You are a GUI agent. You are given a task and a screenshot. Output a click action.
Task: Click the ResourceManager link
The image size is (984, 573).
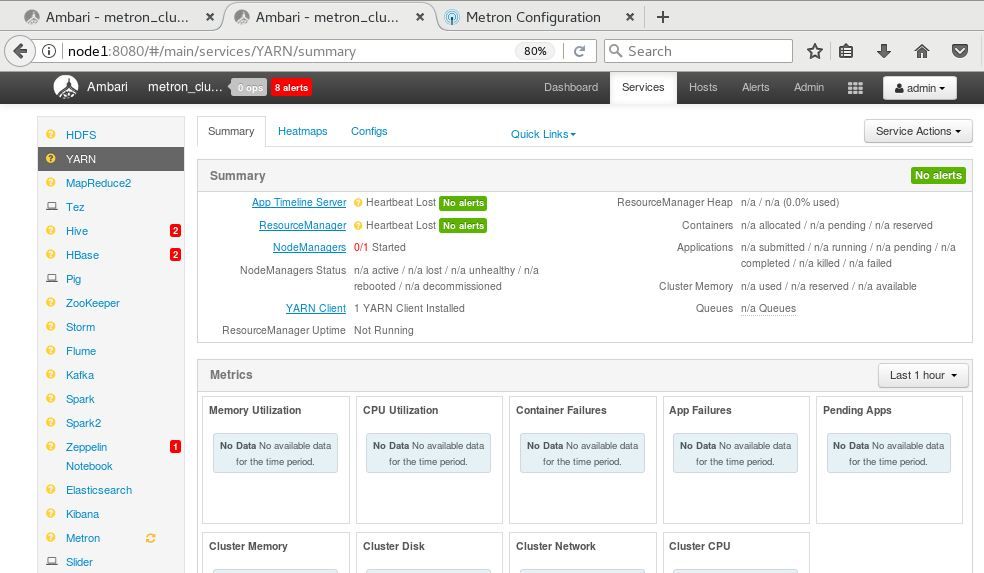tap(302, 225)
